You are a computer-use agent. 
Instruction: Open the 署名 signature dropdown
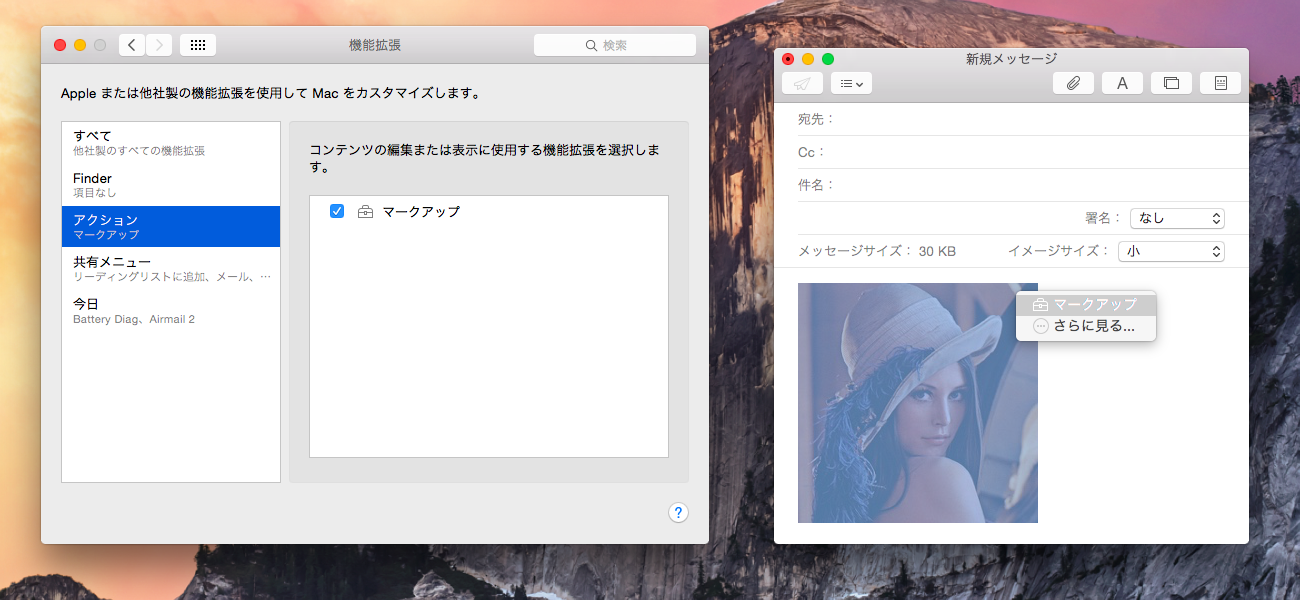pyautogui.click(x=1177, y=218)
